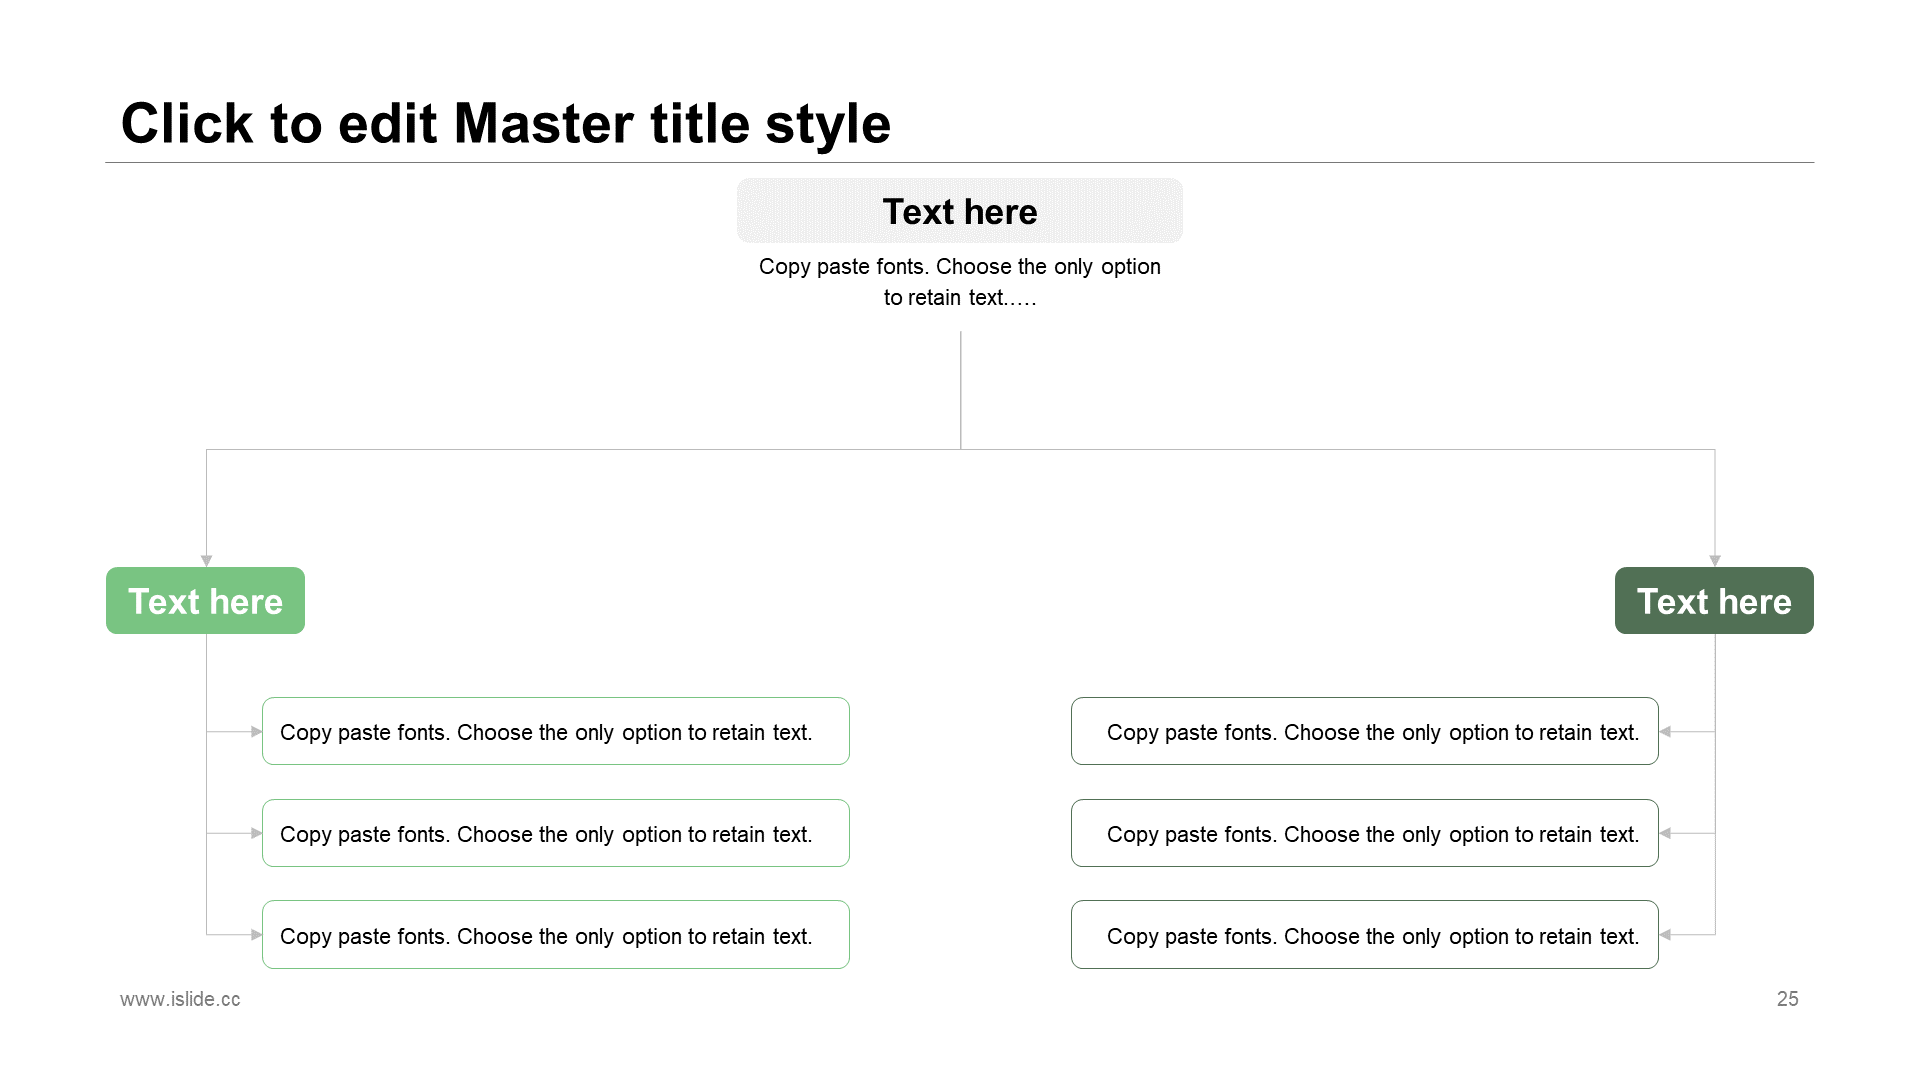
Task: Select first dark-outlined right text box
Action: click(1365, 731)
